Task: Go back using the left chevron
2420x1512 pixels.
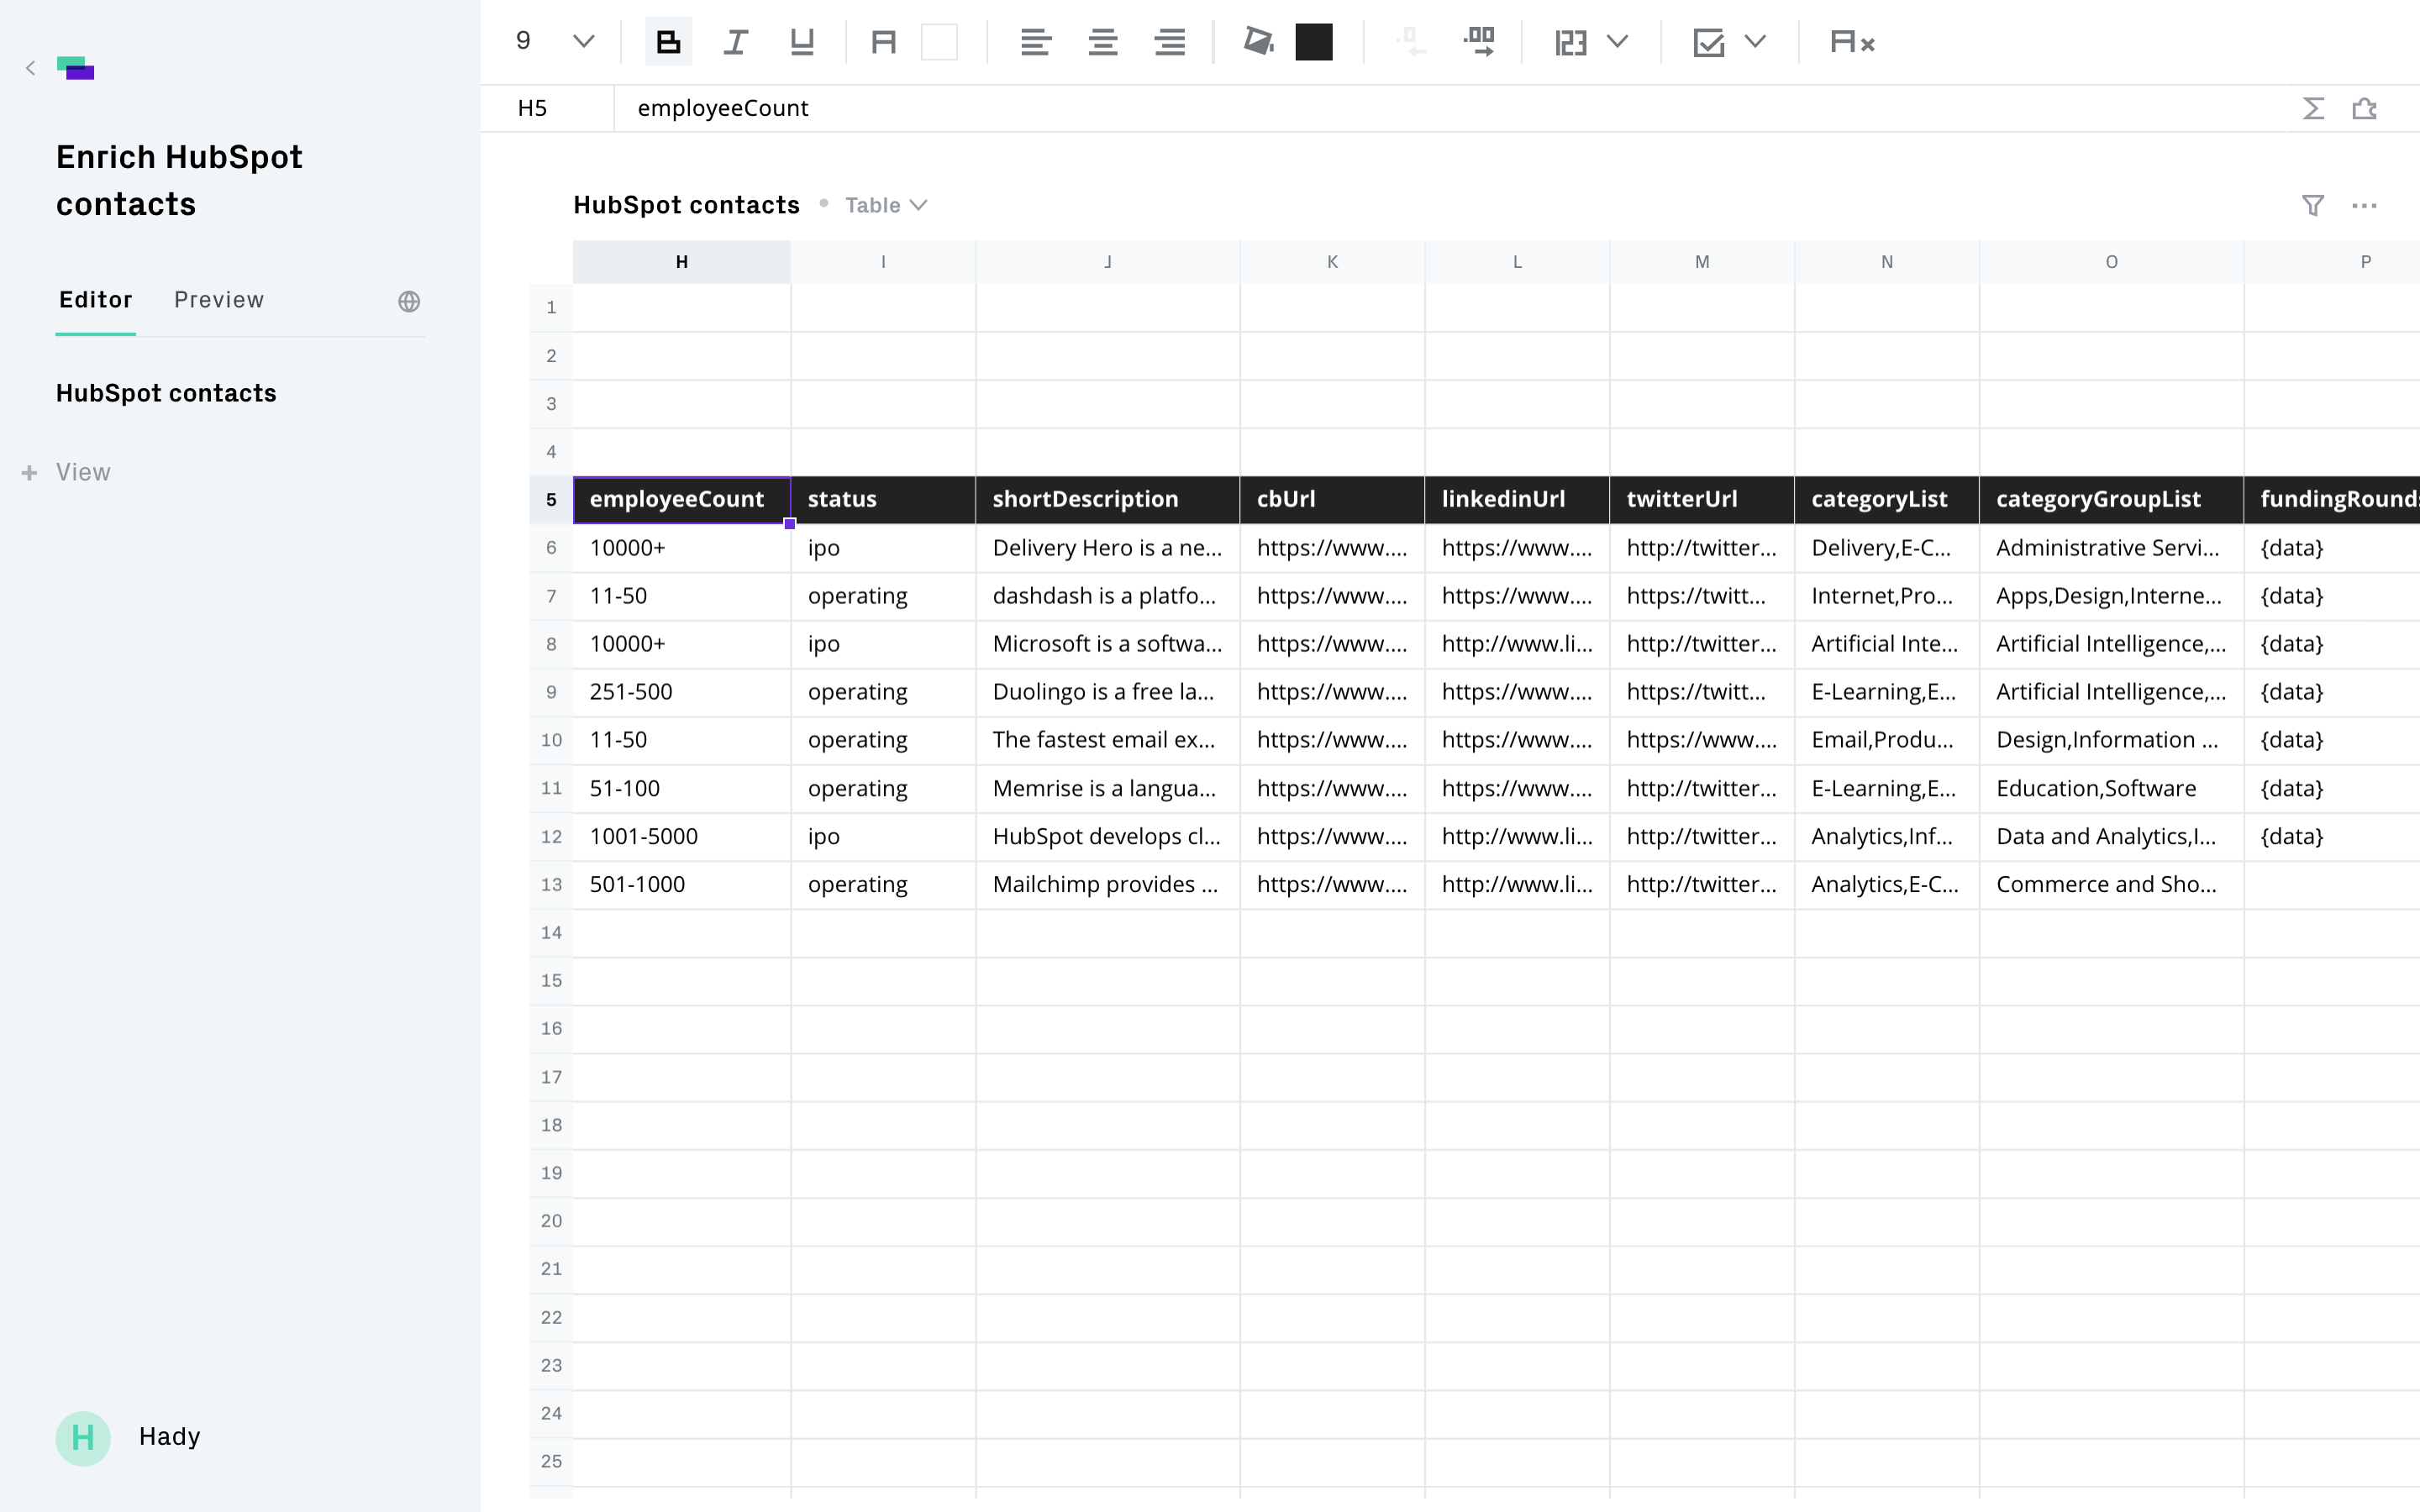Action: [x=30, y=68]
